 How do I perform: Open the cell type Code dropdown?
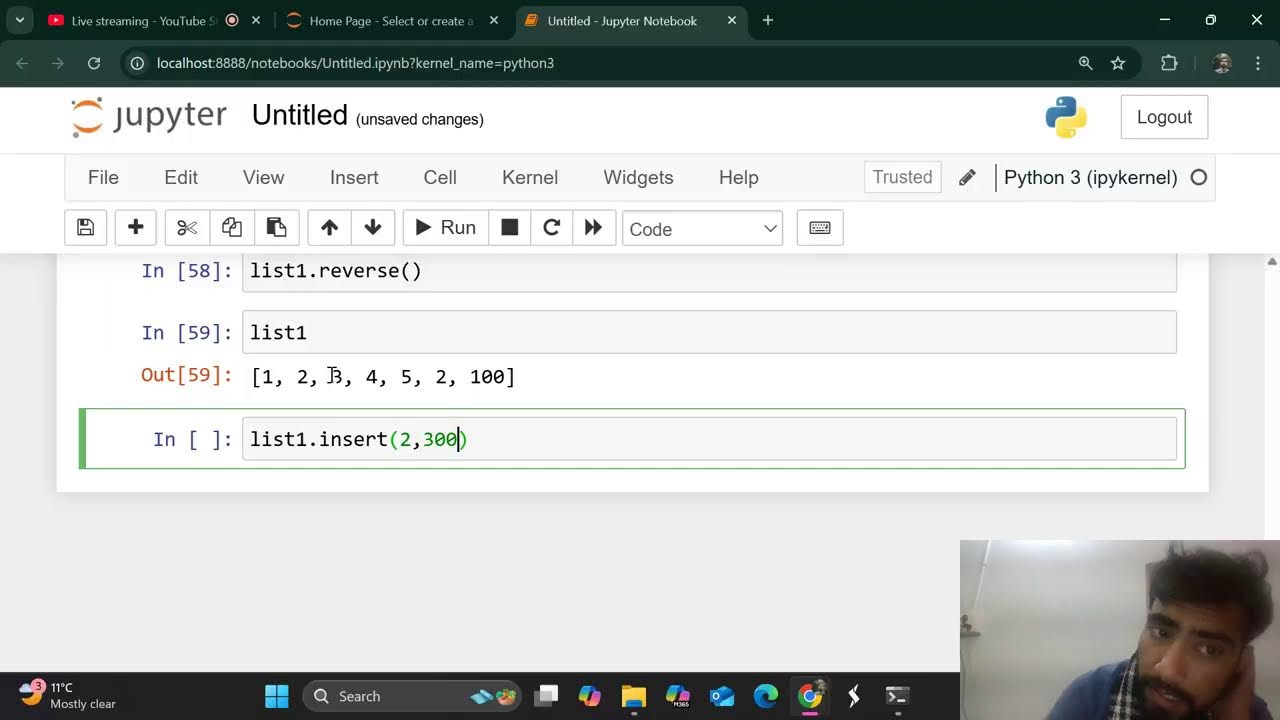(x=702, y=229)
